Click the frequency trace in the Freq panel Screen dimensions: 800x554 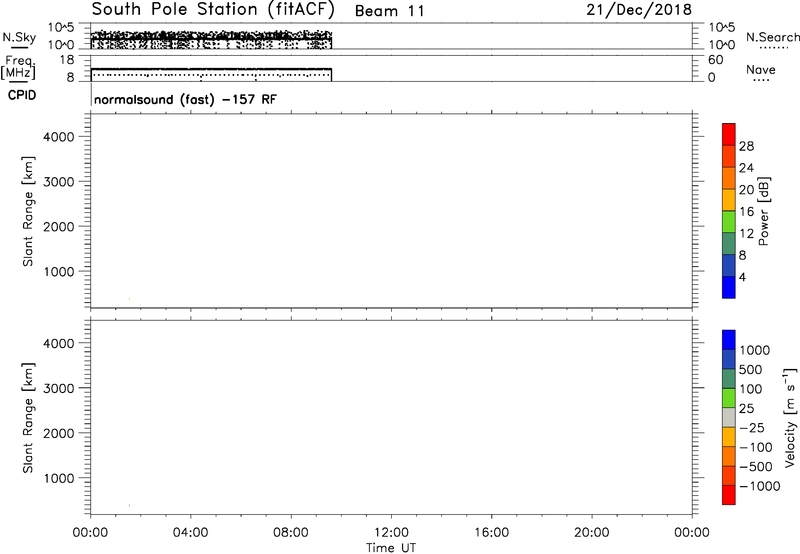pyautogui.click(x=211, y=68)
